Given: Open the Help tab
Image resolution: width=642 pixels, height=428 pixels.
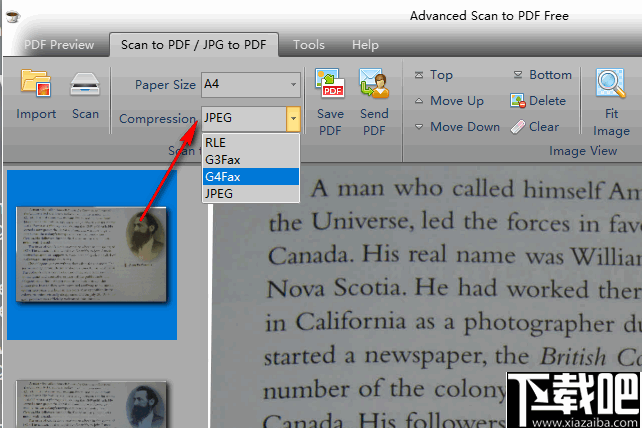Looking at the screenshot, I should pyautogui.click(x=365, y=45).
